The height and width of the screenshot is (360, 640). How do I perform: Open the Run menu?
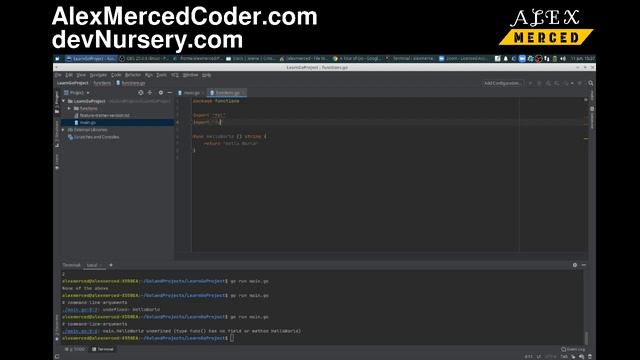point(149,75)
